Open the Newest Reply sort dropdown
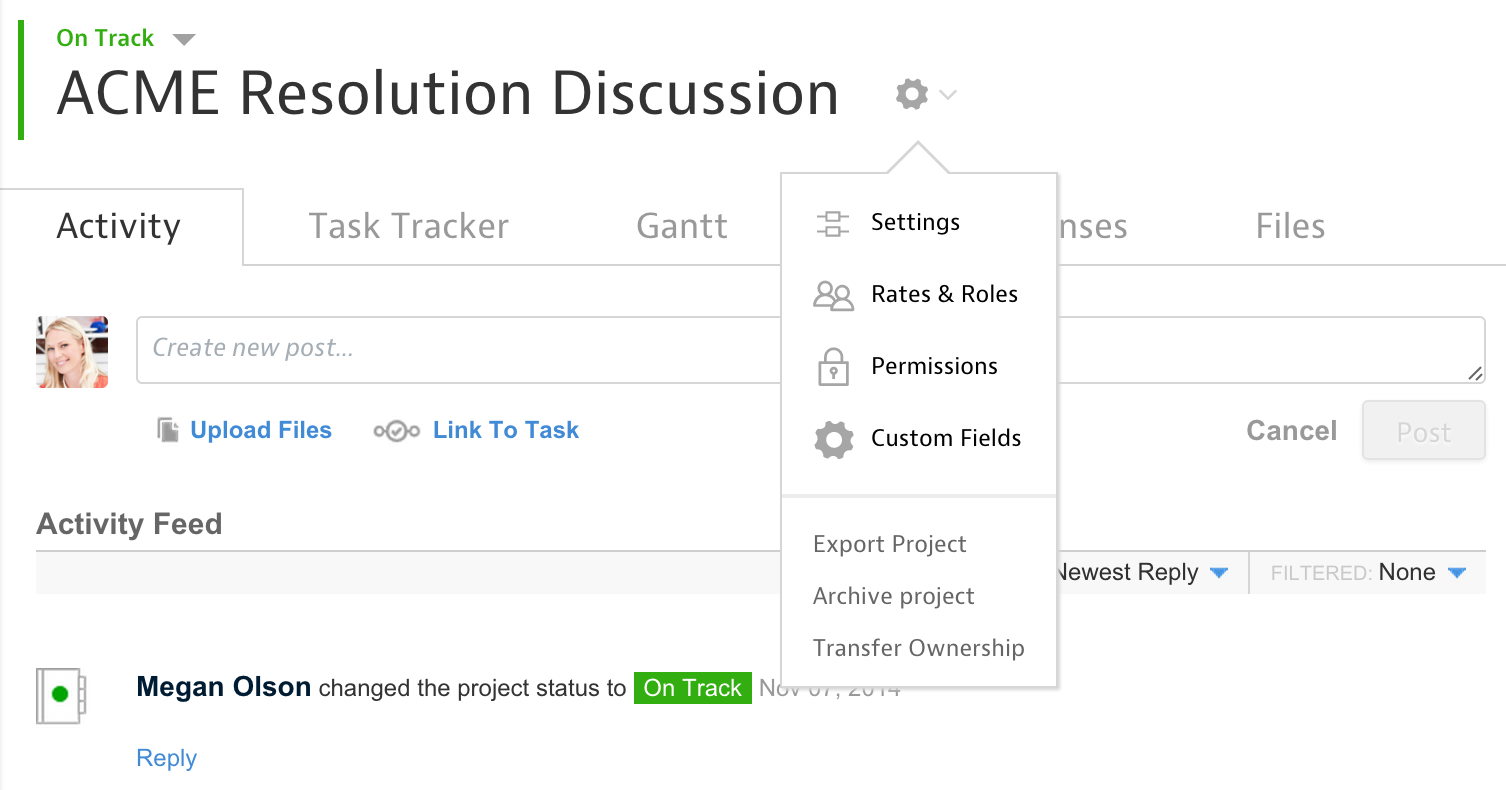1506x790 pixels. tap(1217, 573)
